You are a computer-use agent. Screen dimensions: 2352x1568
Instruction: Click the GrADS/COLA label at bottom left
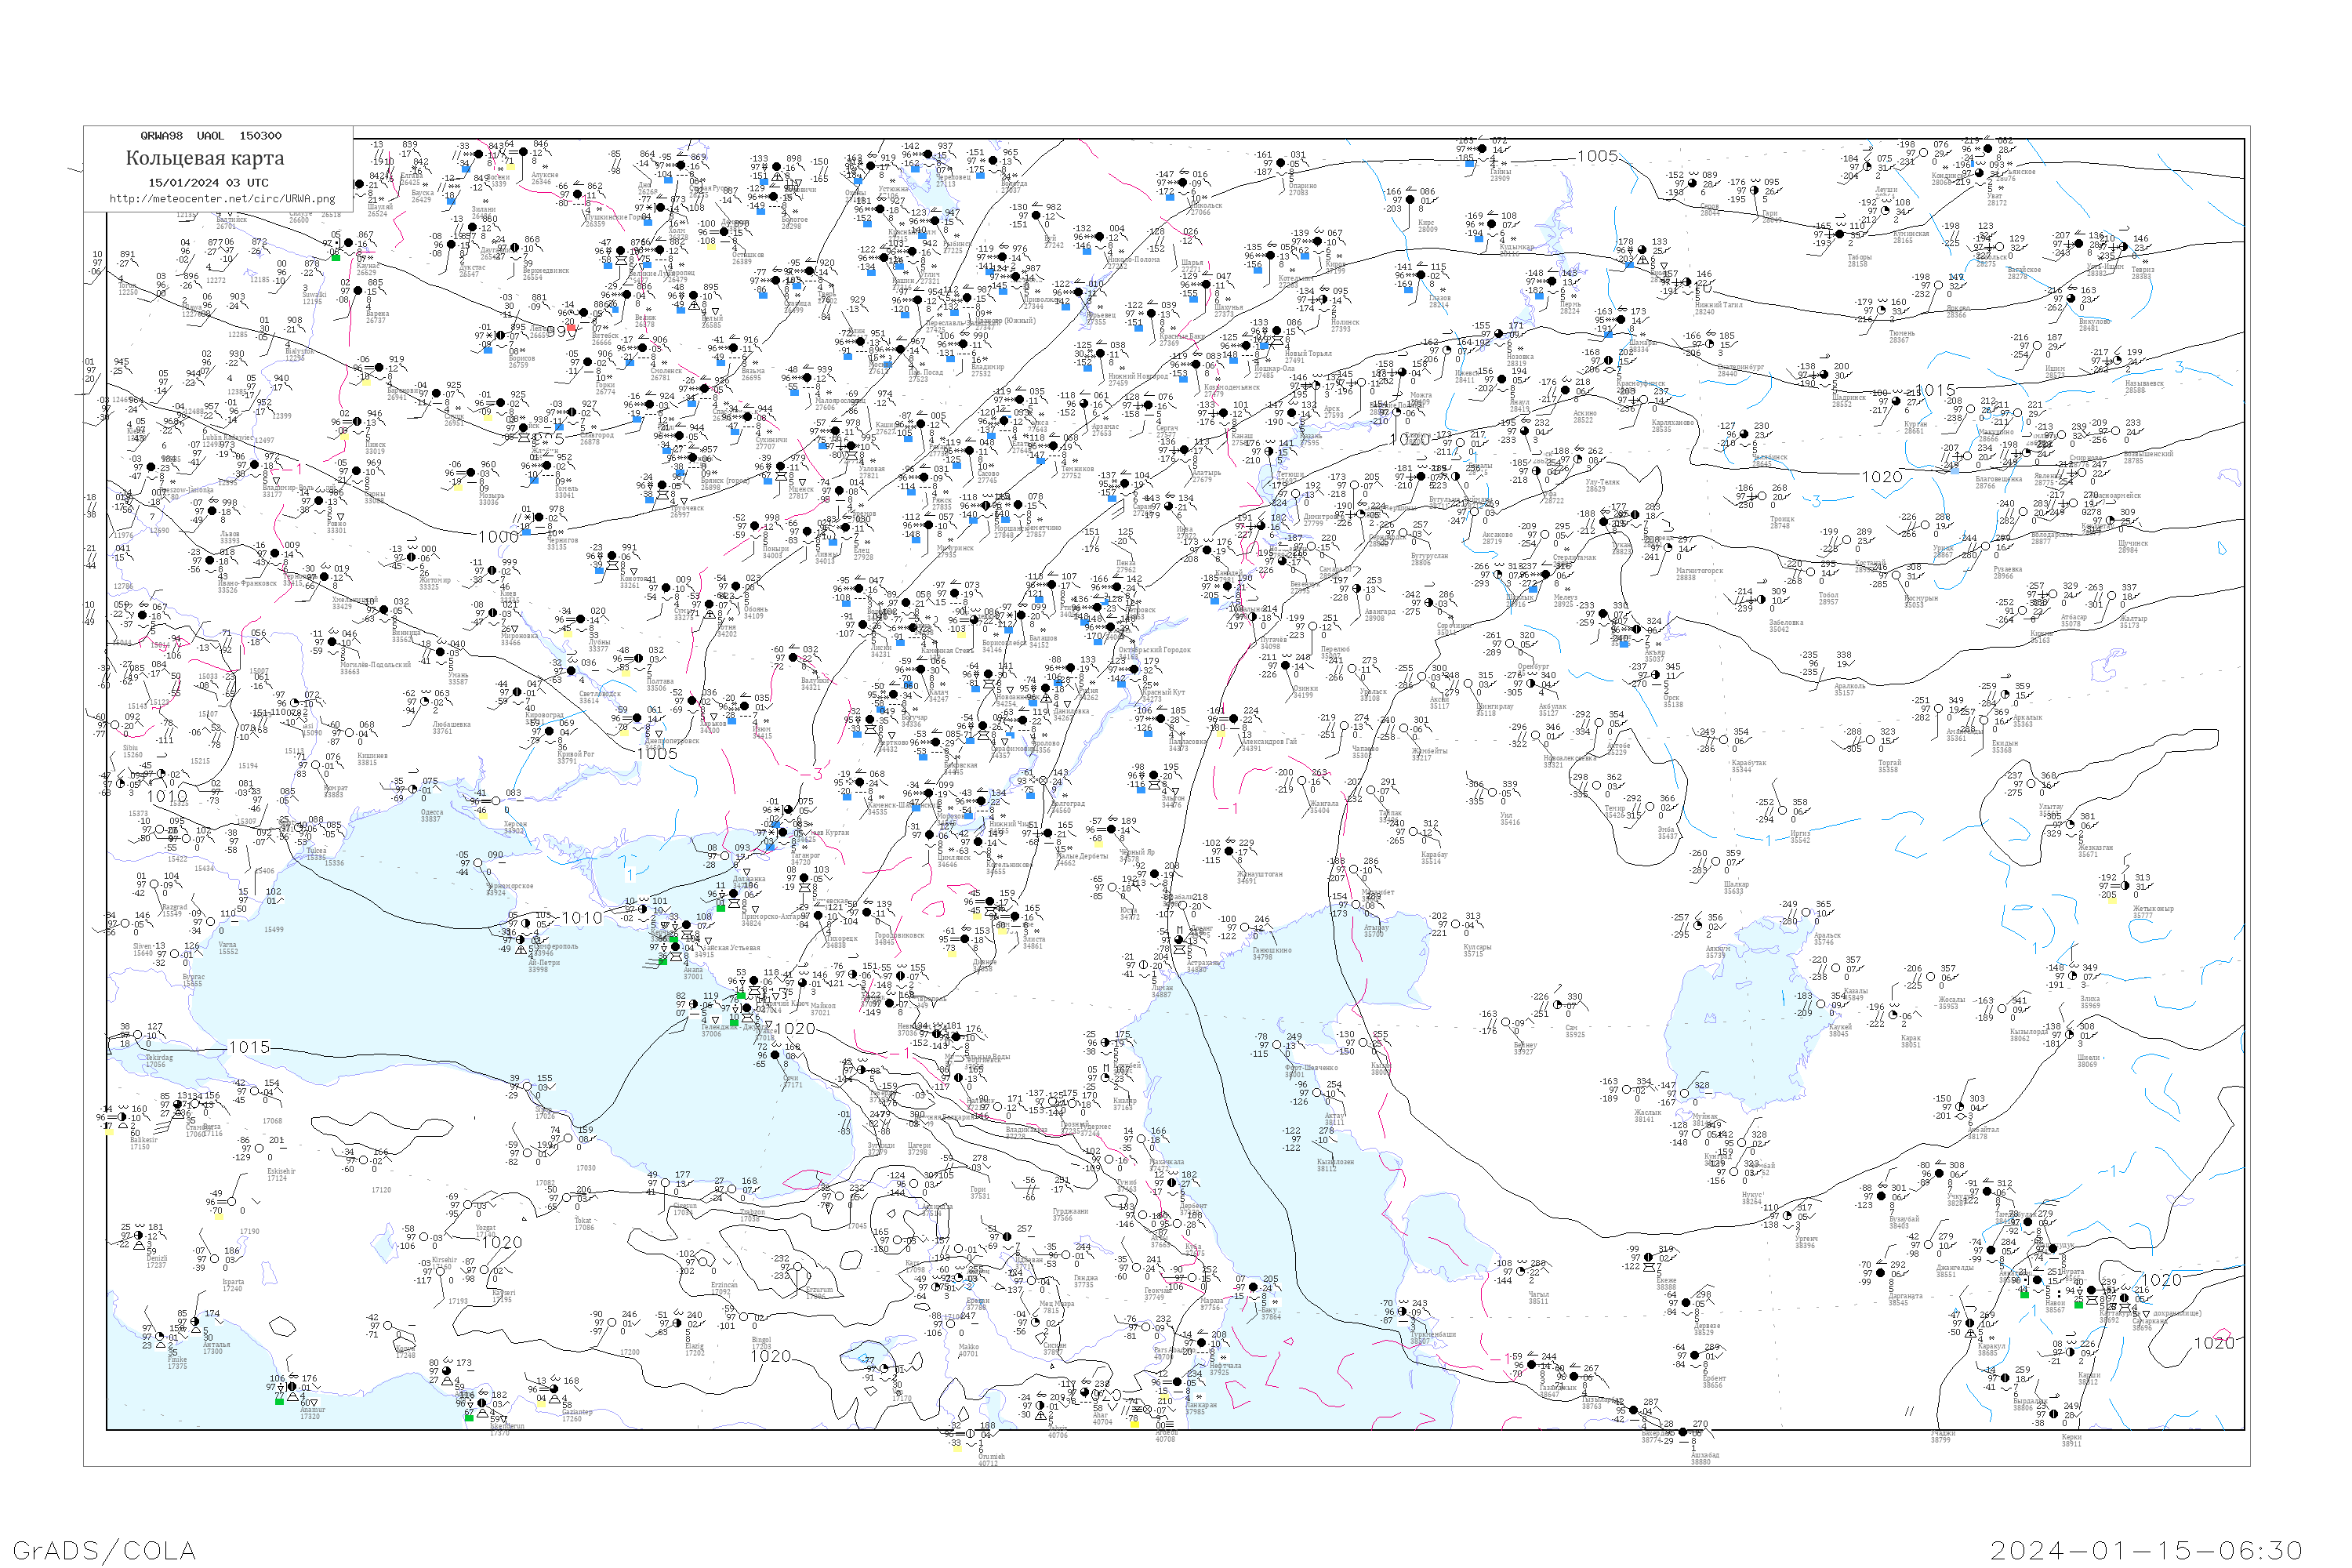click(104, 1549)
